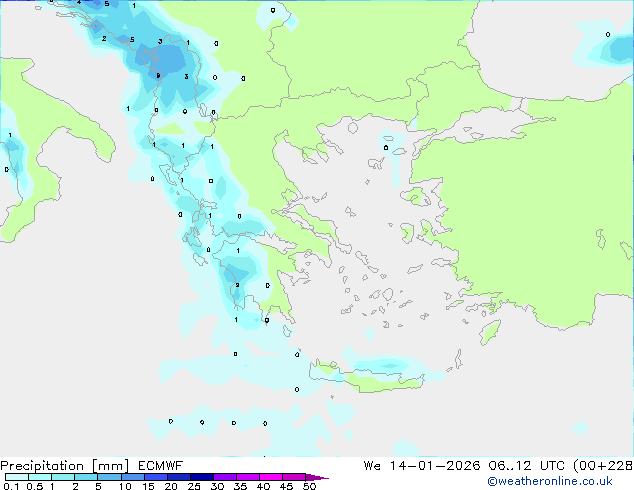Screen dimensions: 634x490
Task: Click the '0.1' legend scale label
Action: coord(11,486)
